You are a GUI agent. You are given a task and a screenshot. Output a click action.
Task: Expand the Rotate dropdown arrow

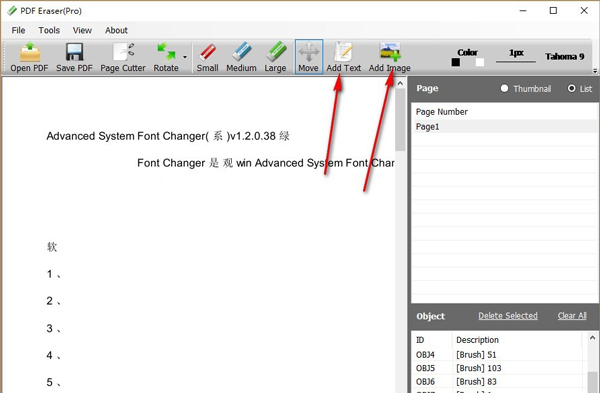pyautogui.click(x=185, y=57)
